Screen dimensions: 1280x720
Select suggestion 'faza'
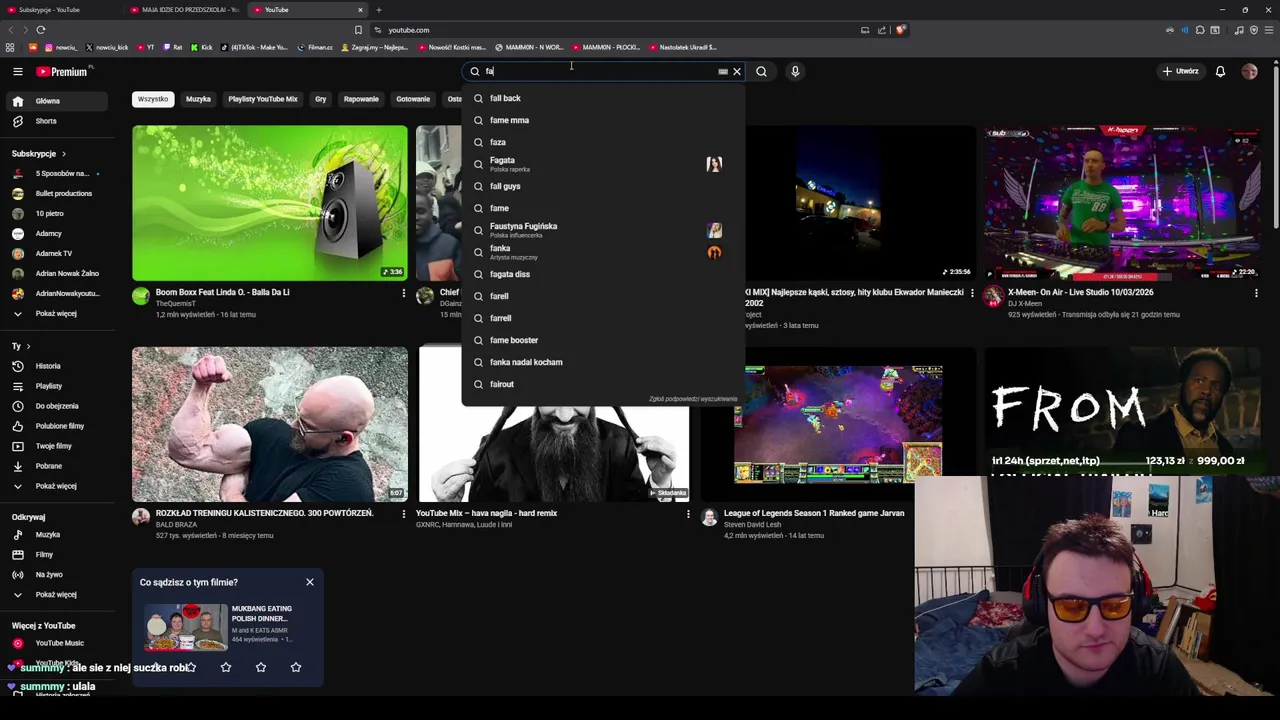point(603,142)
